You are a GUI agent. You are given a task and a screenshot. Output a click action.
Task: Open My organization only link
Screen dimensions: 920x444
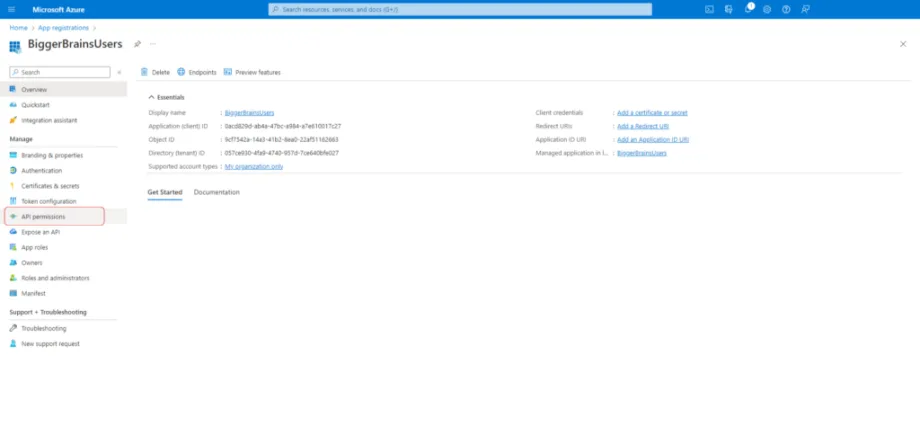click(254, 167)
